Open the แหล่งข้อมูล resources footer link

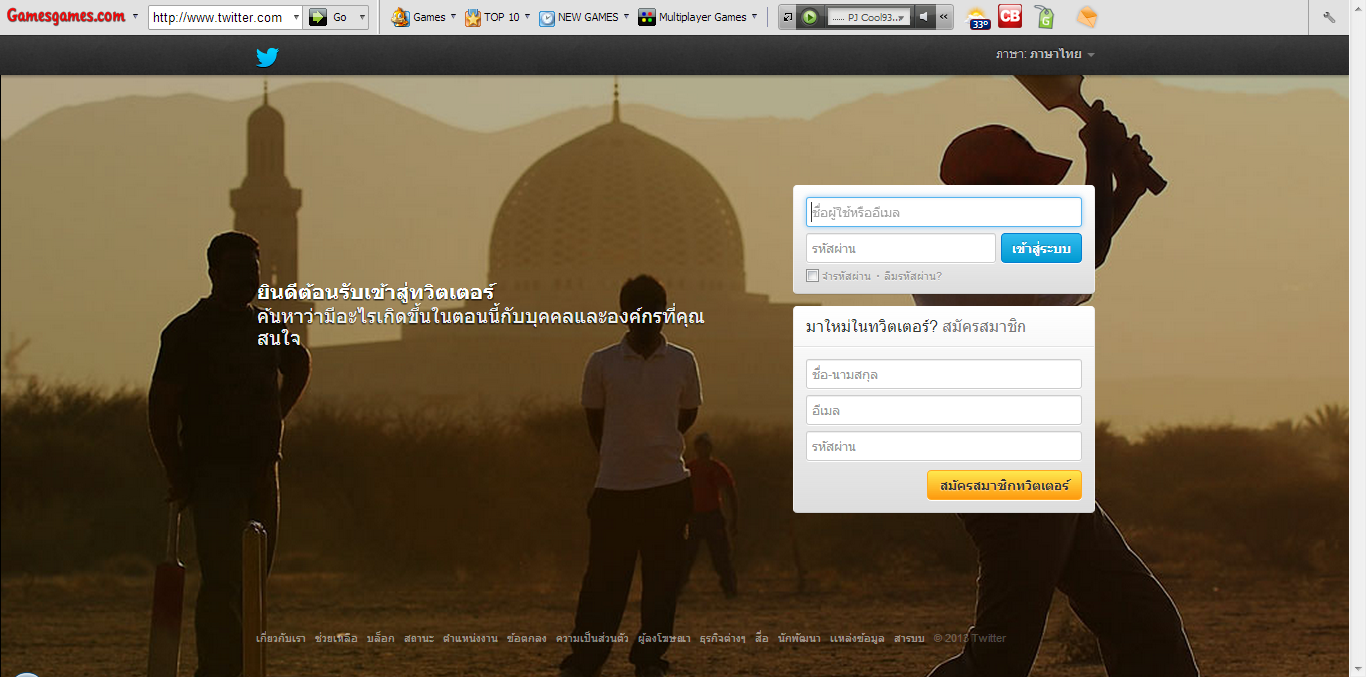(857, 638)
